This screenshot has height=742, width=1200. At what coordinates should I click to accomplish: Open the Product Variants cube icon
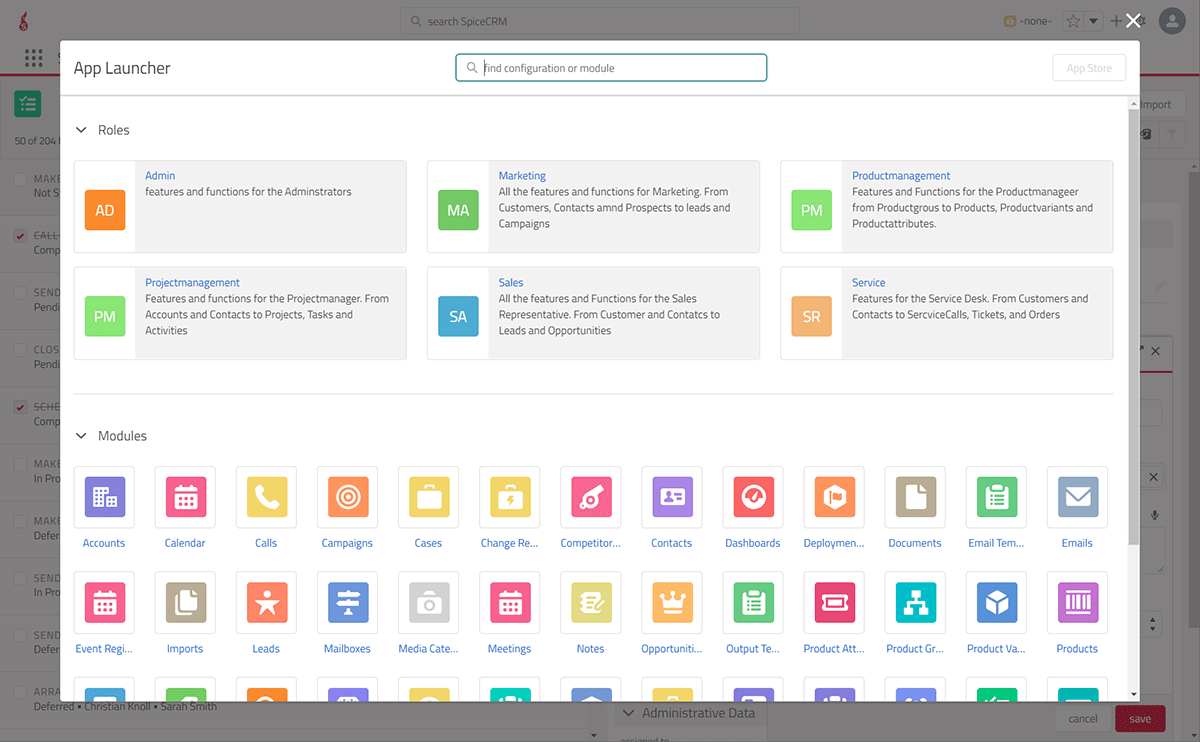coord(996,602)
